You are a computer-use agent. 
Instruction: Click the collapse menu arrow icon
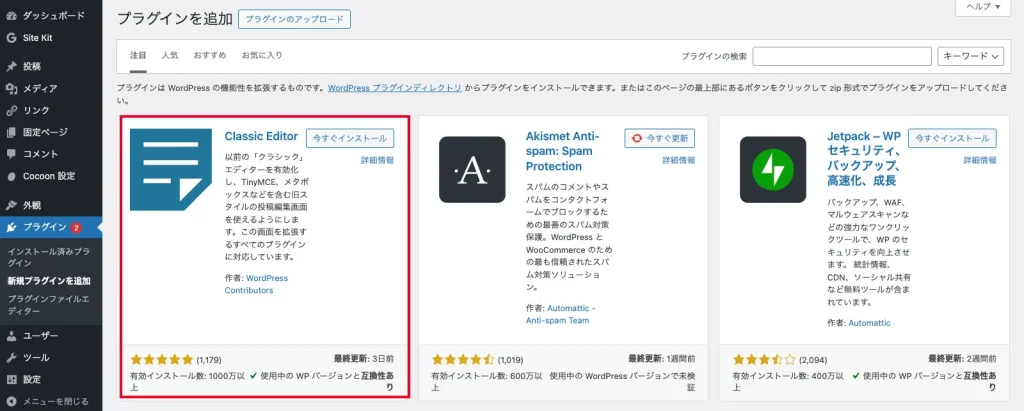click(10, 401)
